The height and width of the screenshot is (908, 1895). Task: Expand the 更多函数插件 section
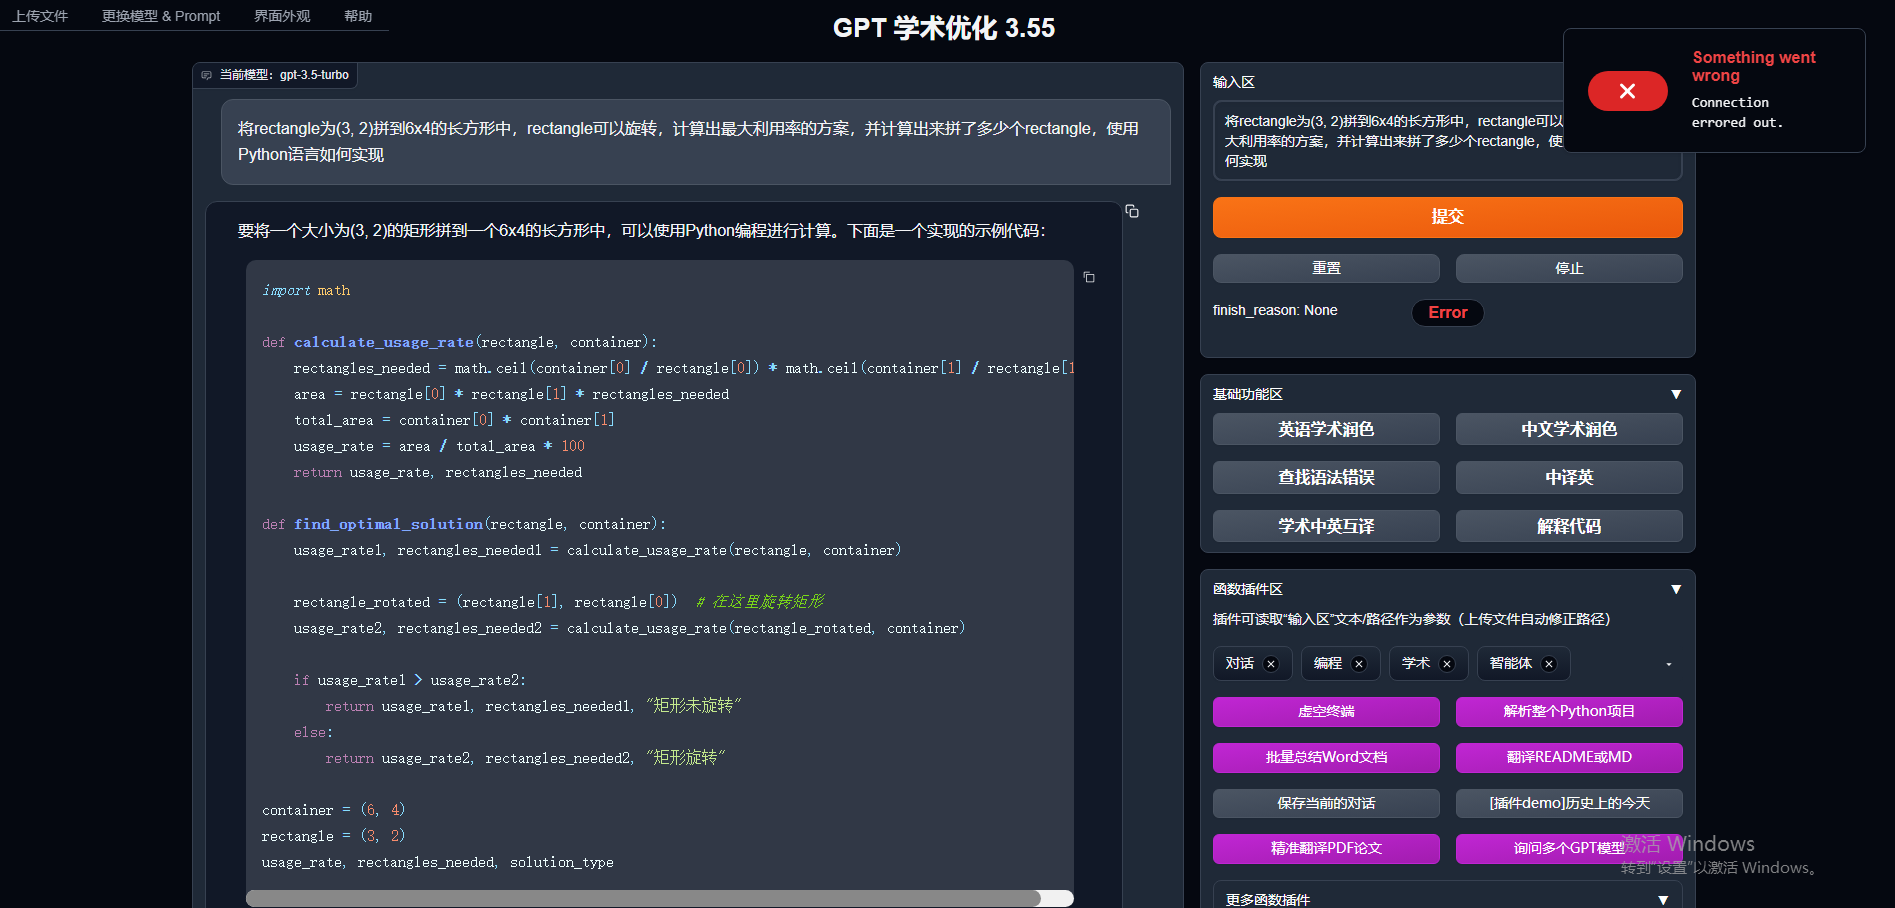1662,898
